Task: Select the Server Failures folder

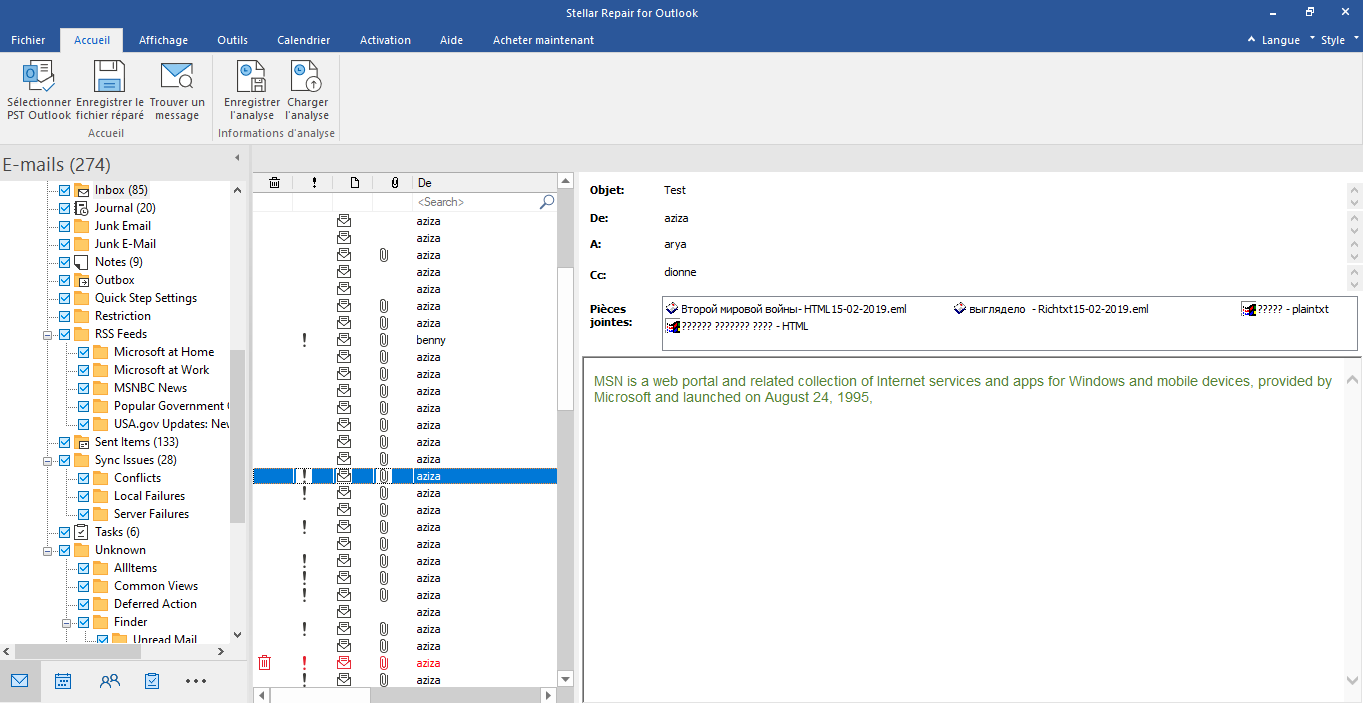Action: tap(151, 514)
